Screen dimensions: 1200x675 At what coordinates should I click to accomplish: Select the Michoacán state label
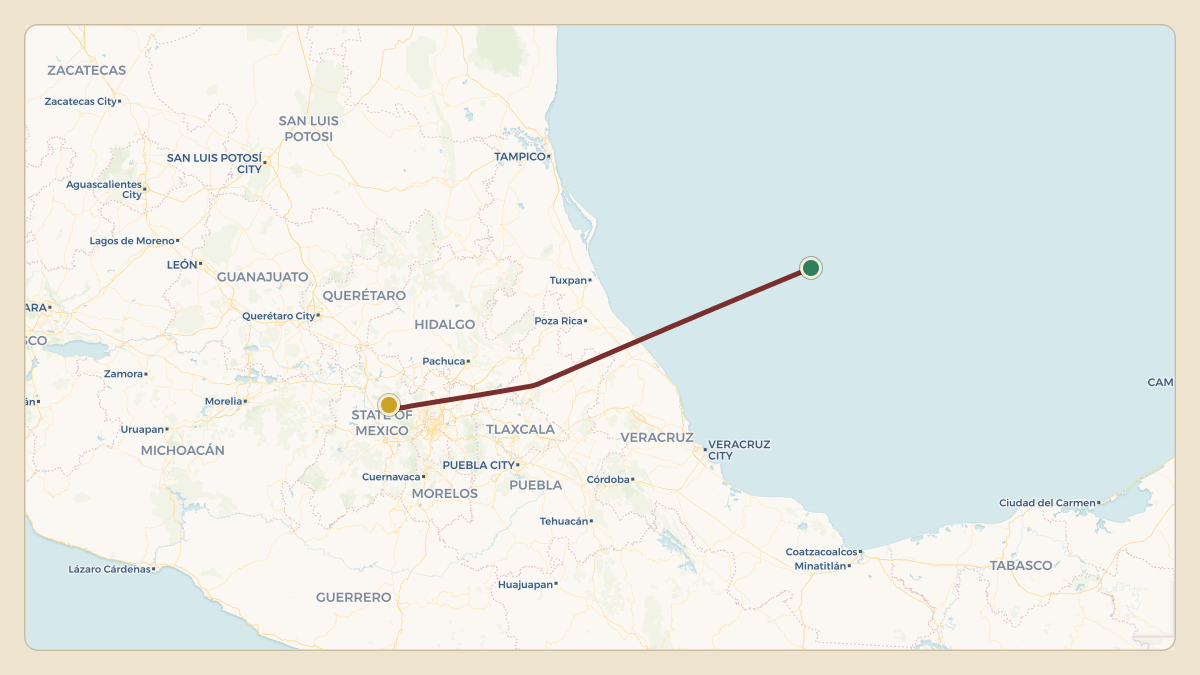click(183, 451)
